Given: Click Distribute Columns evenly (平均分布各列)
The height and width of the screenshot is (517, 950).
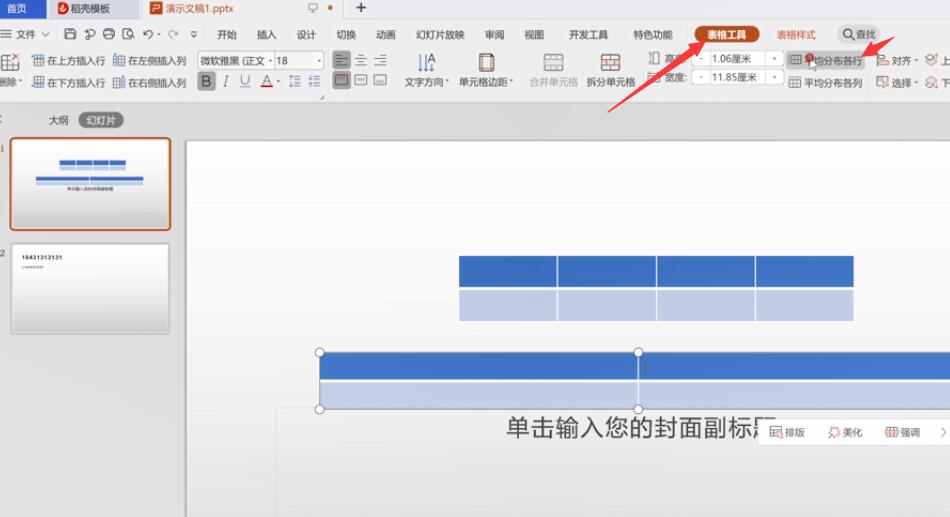Looking at the screenshot, I should pos(825,83).
